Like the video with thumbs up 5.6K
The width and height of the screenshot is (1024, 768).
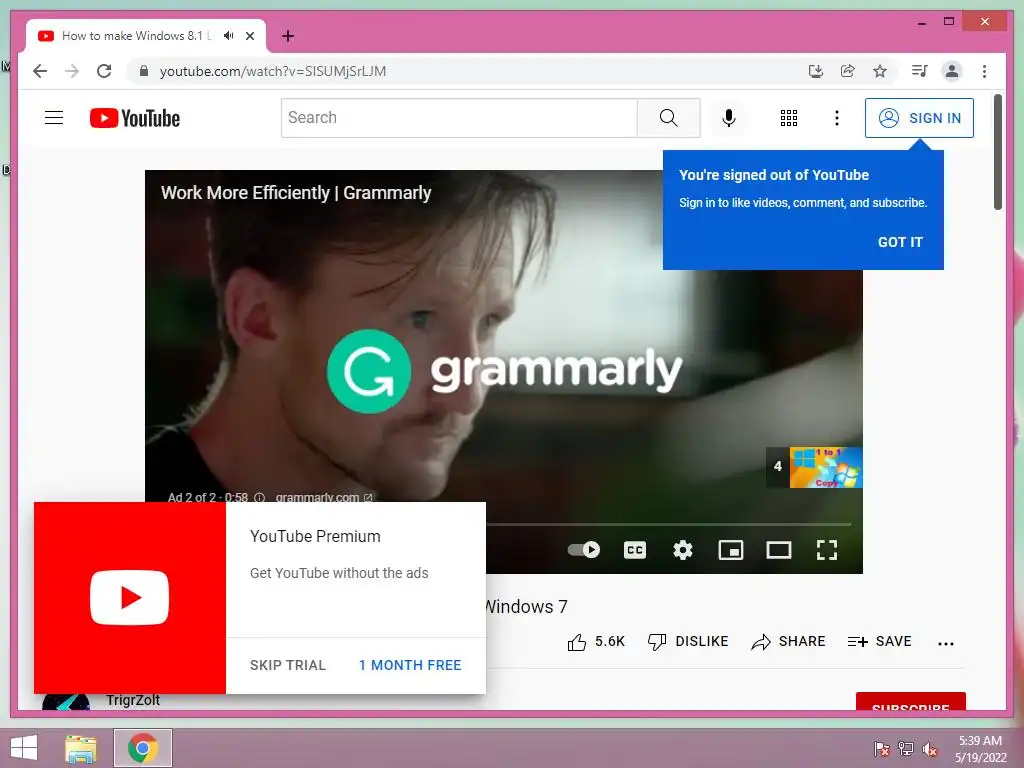coord(596,642)
